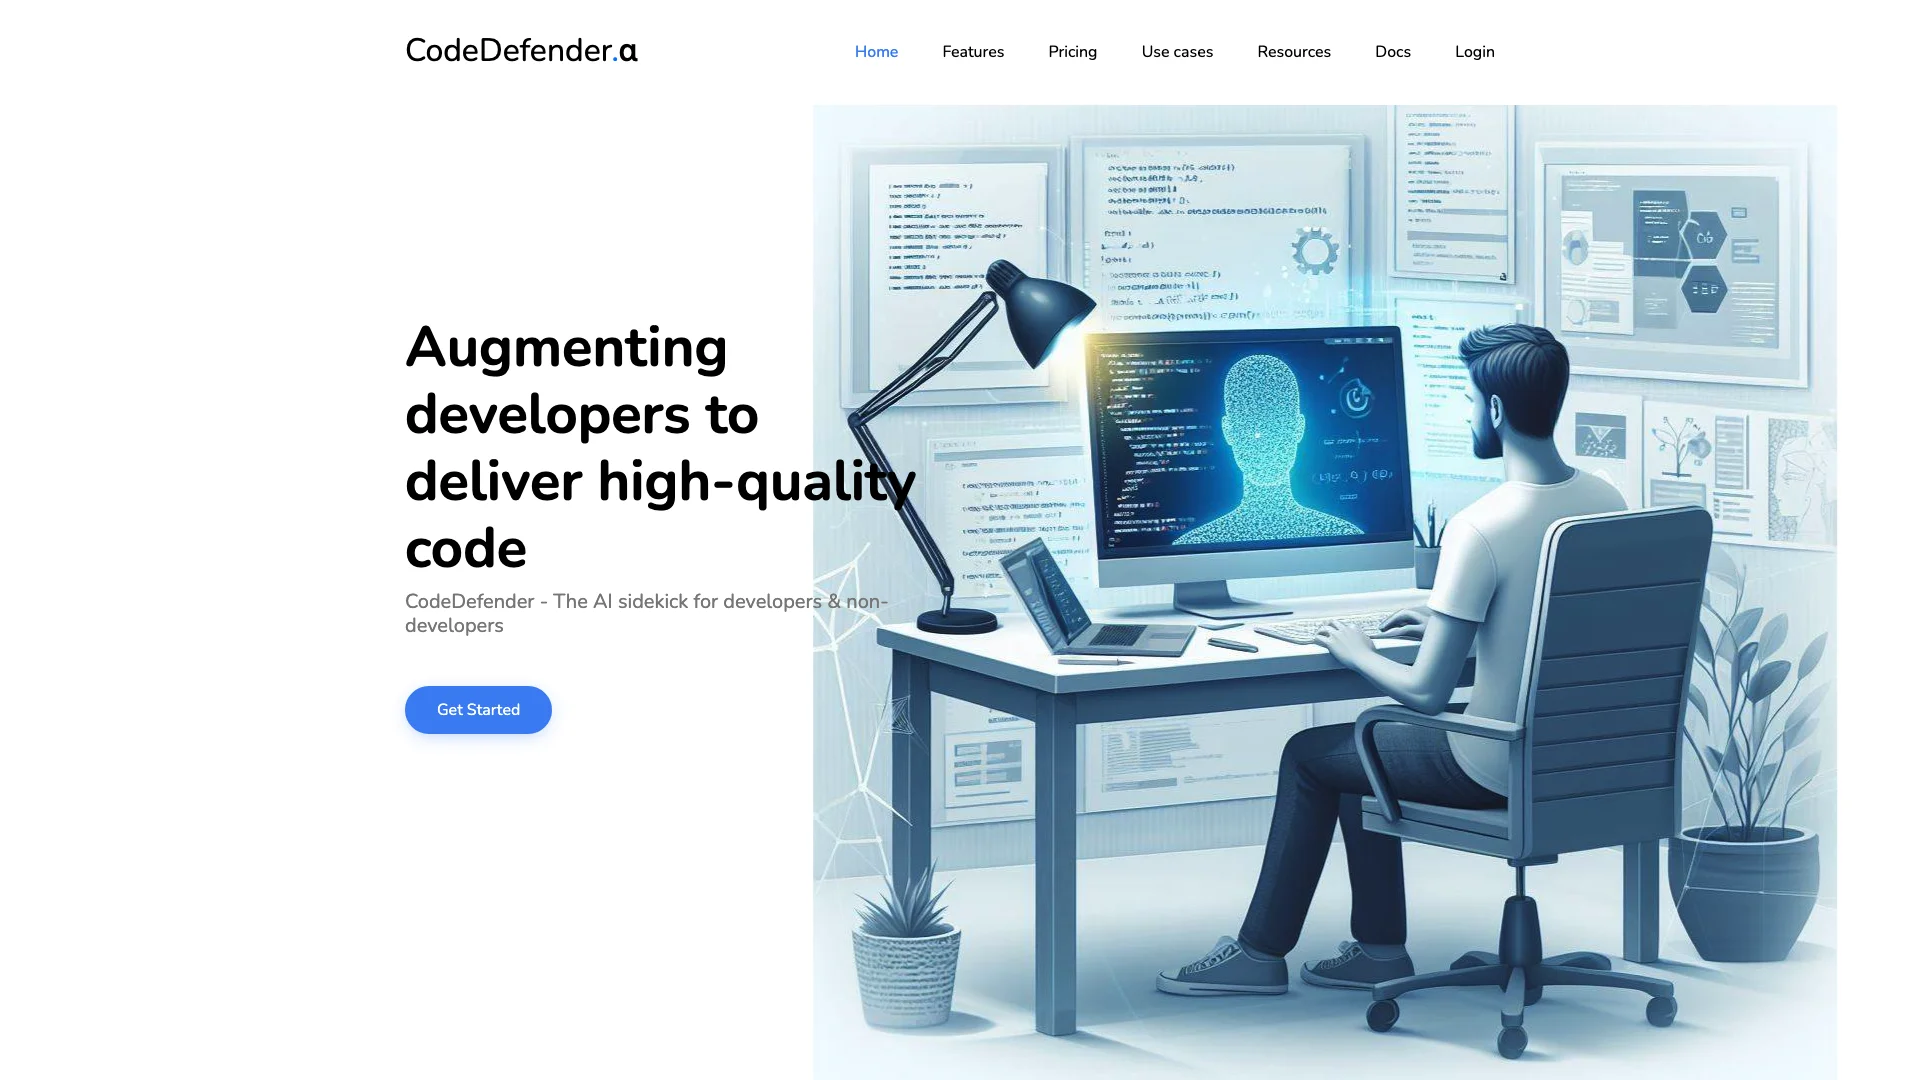Image resolution: width=1920 pixels, height=1080 pixels.
Task: Click the Get Started button
Action: (477, 709)
